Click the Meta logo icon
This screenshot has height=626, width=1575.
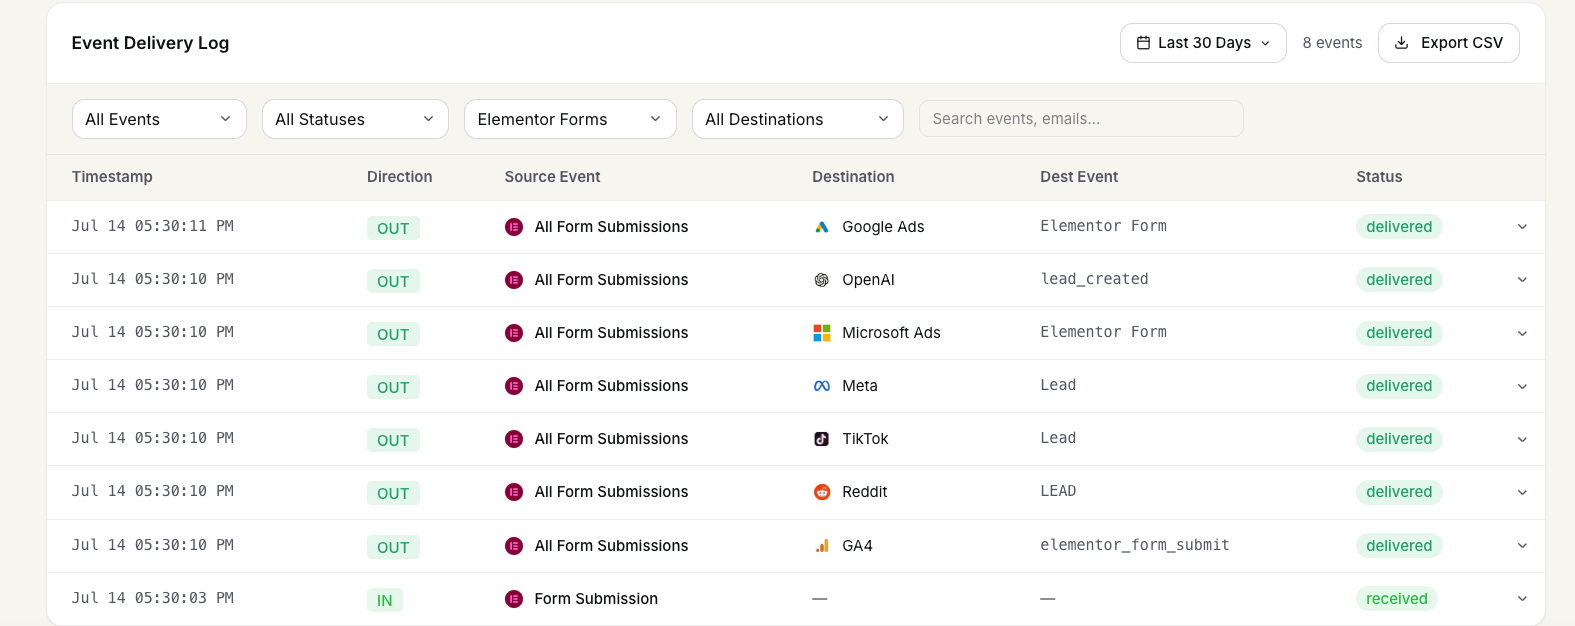coord(822,386)
